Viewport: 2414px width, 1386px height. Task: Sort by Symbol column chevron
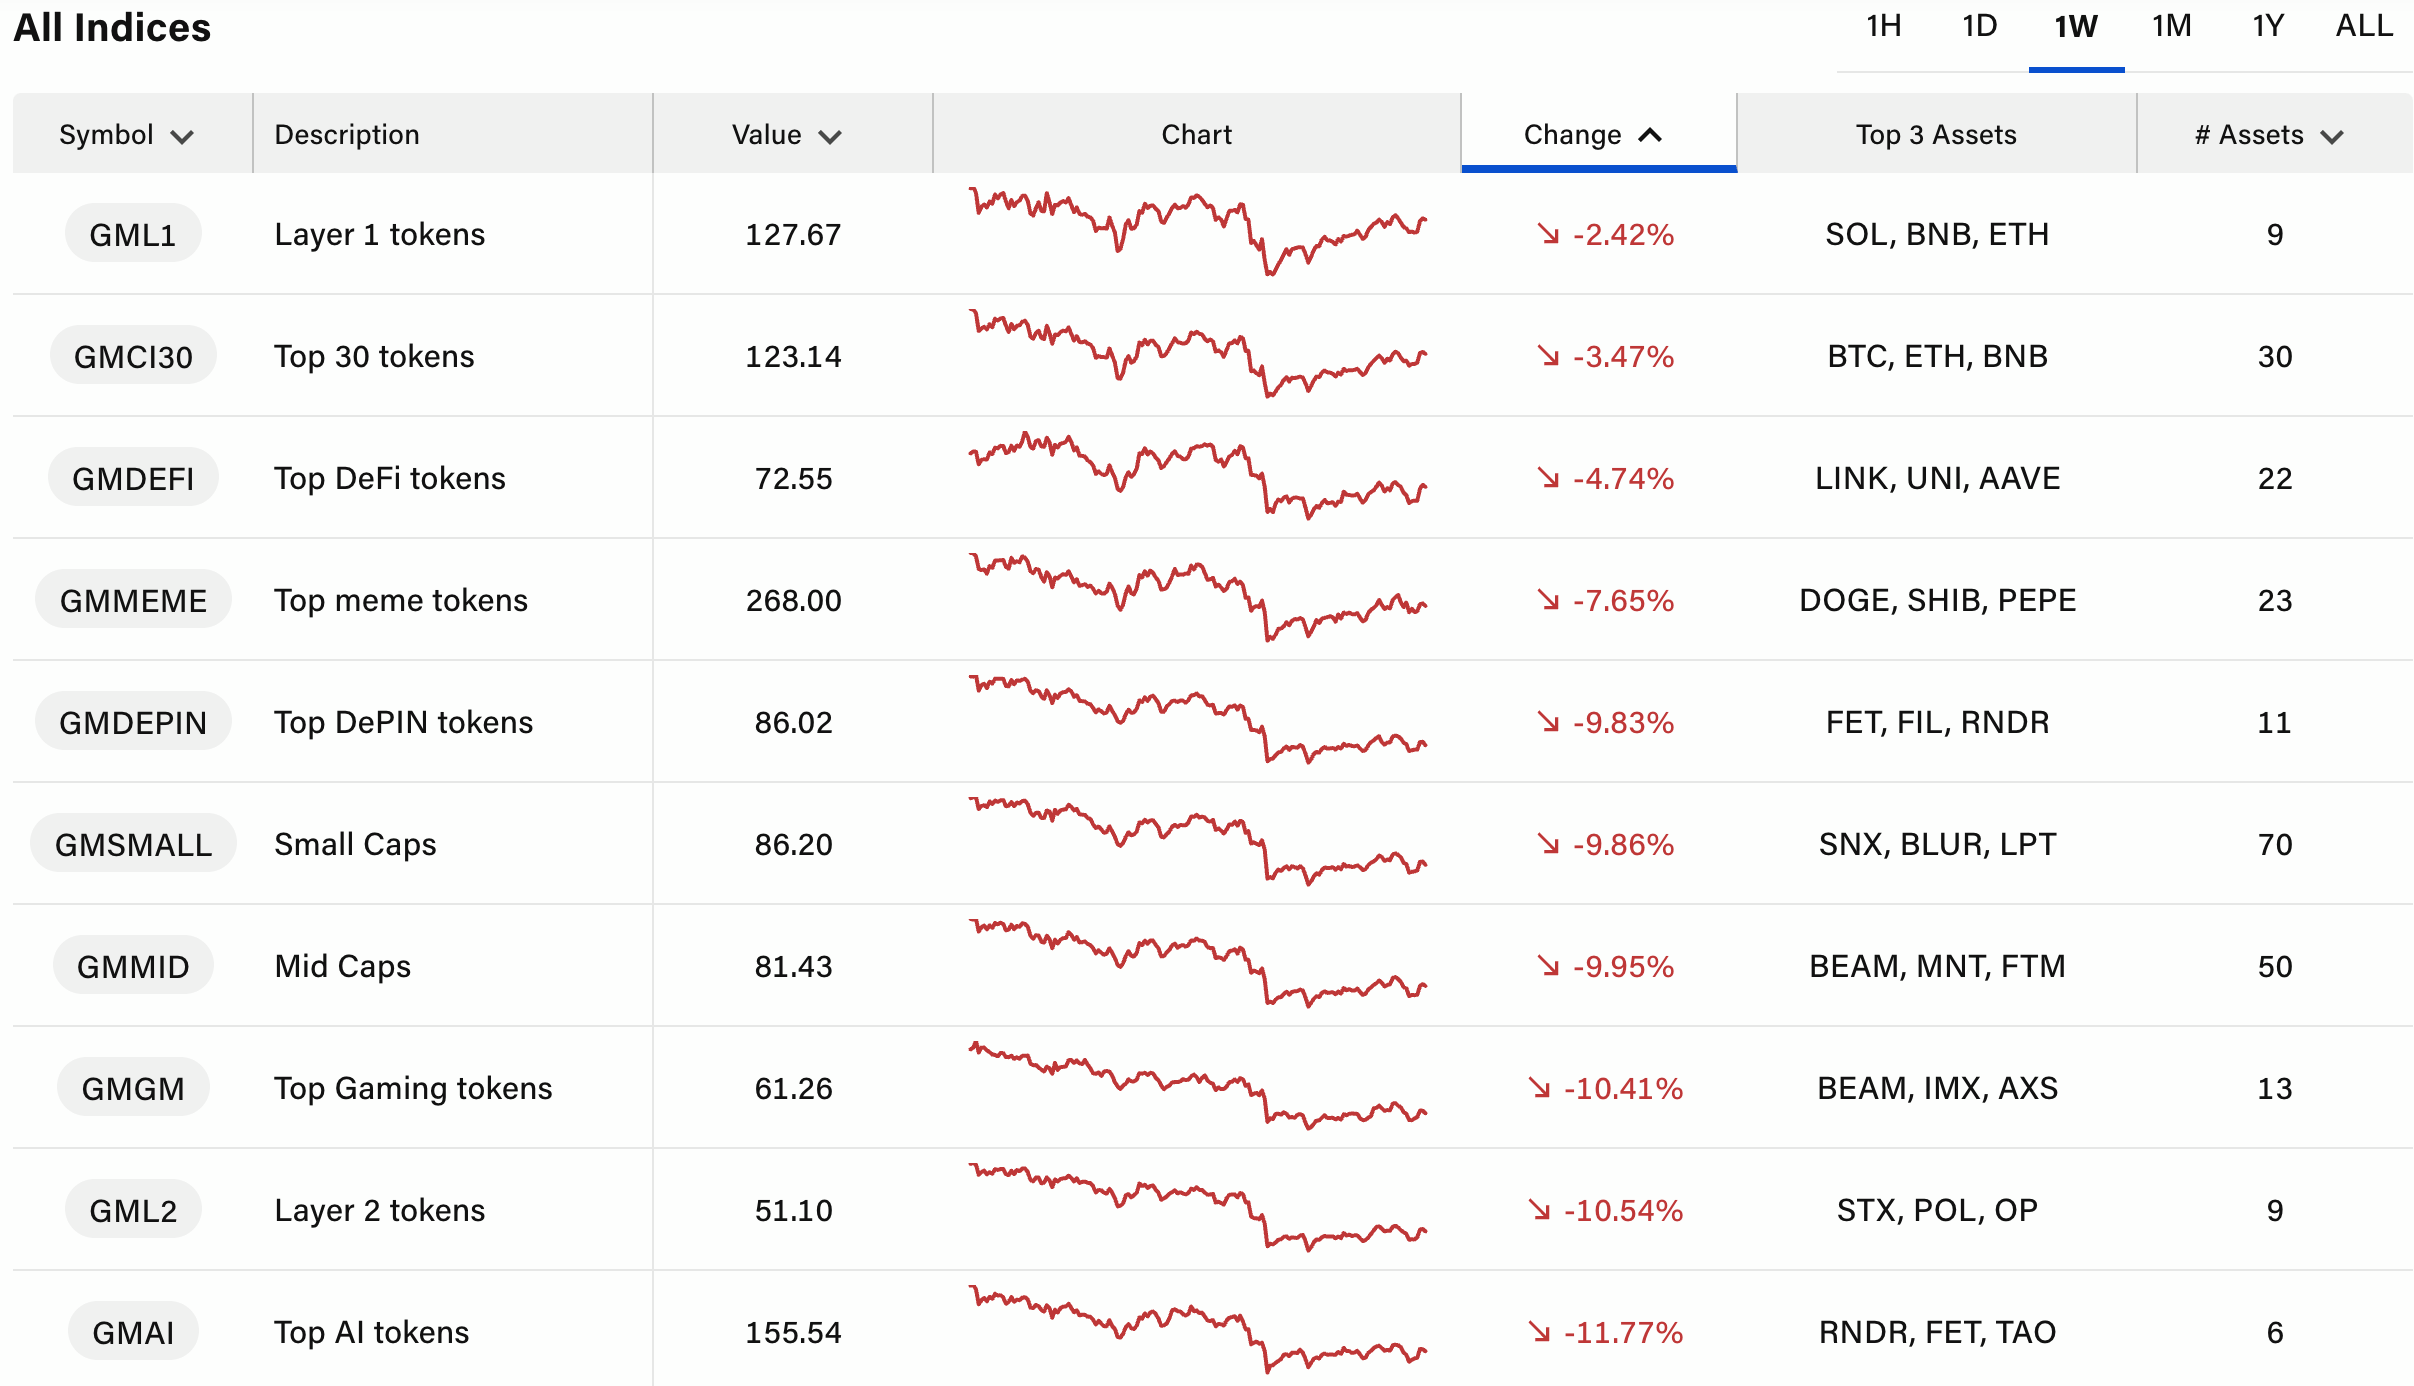[182, 136]
